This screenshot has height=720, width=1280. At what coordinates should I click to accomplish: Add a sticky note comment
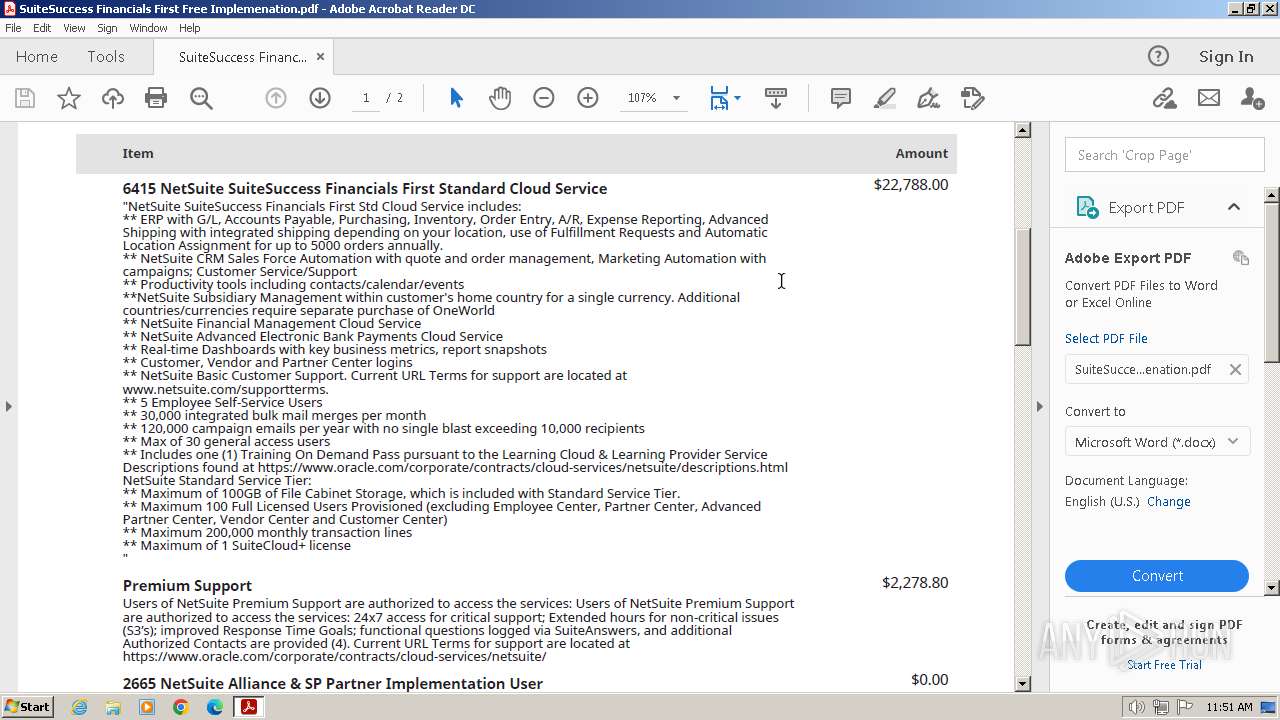click(841, 98)
